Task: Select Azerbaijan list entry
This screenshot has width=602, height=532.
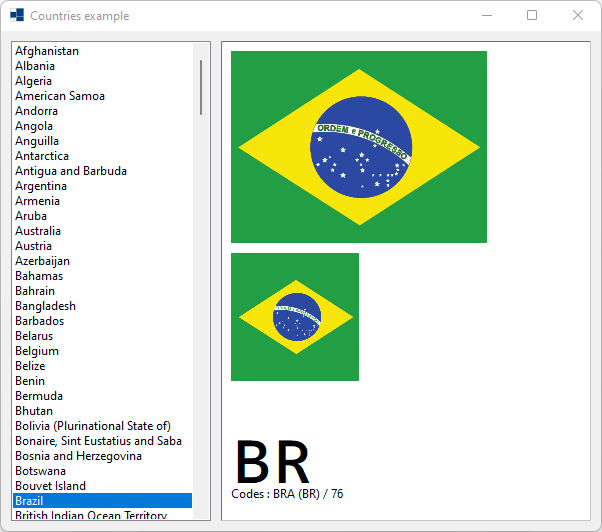Action: point(103,261)
